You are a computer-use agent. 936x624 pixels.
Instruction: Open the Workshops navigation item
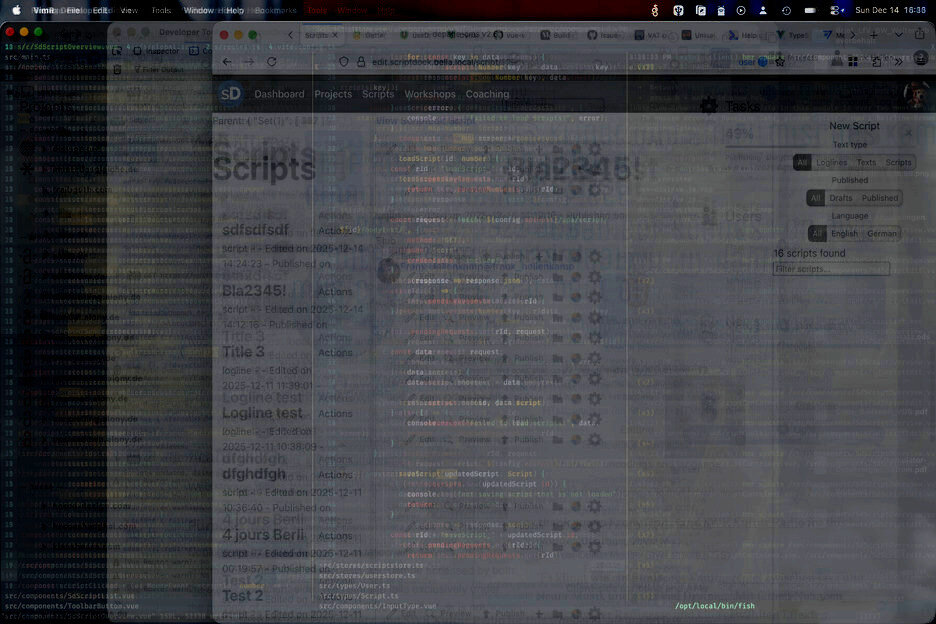430,94
